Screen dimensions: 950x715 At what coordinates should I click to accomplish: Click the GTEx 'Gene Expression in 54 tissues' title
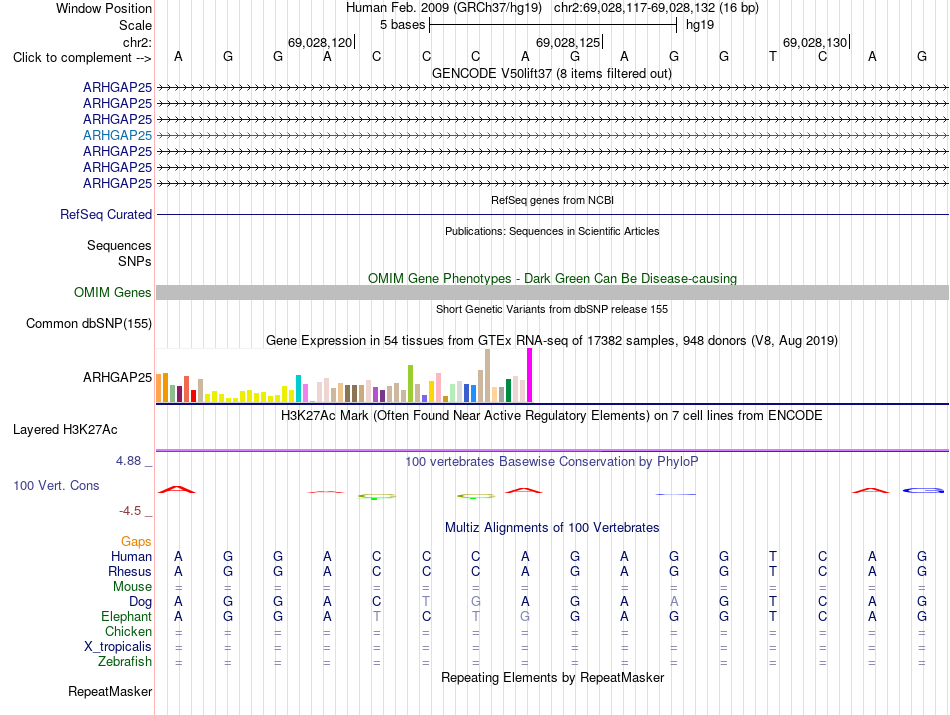[x=552, y=341]
